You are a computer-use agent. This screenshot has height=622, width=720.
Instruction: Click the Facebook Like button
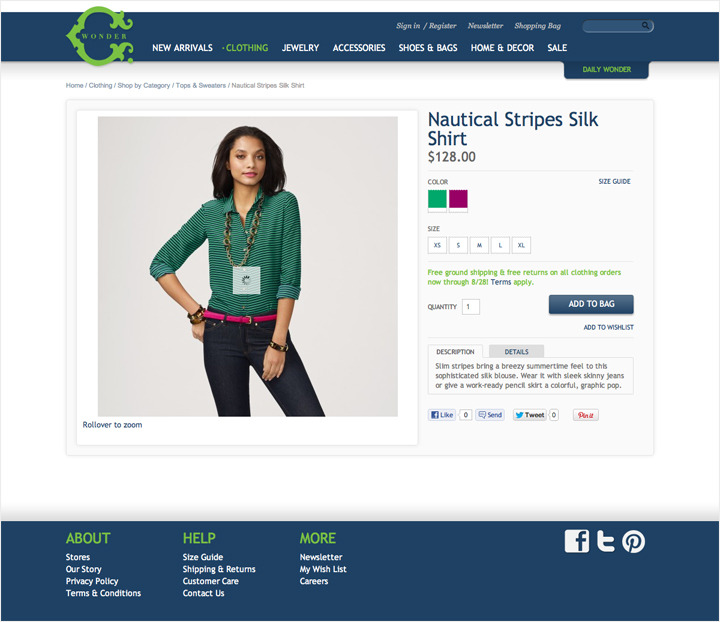(x=442, y=415)
